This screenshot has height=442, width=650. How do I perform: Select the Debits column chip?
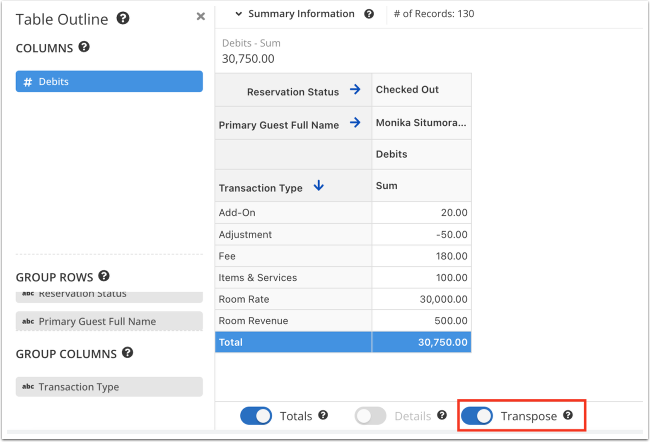point(109,81)
